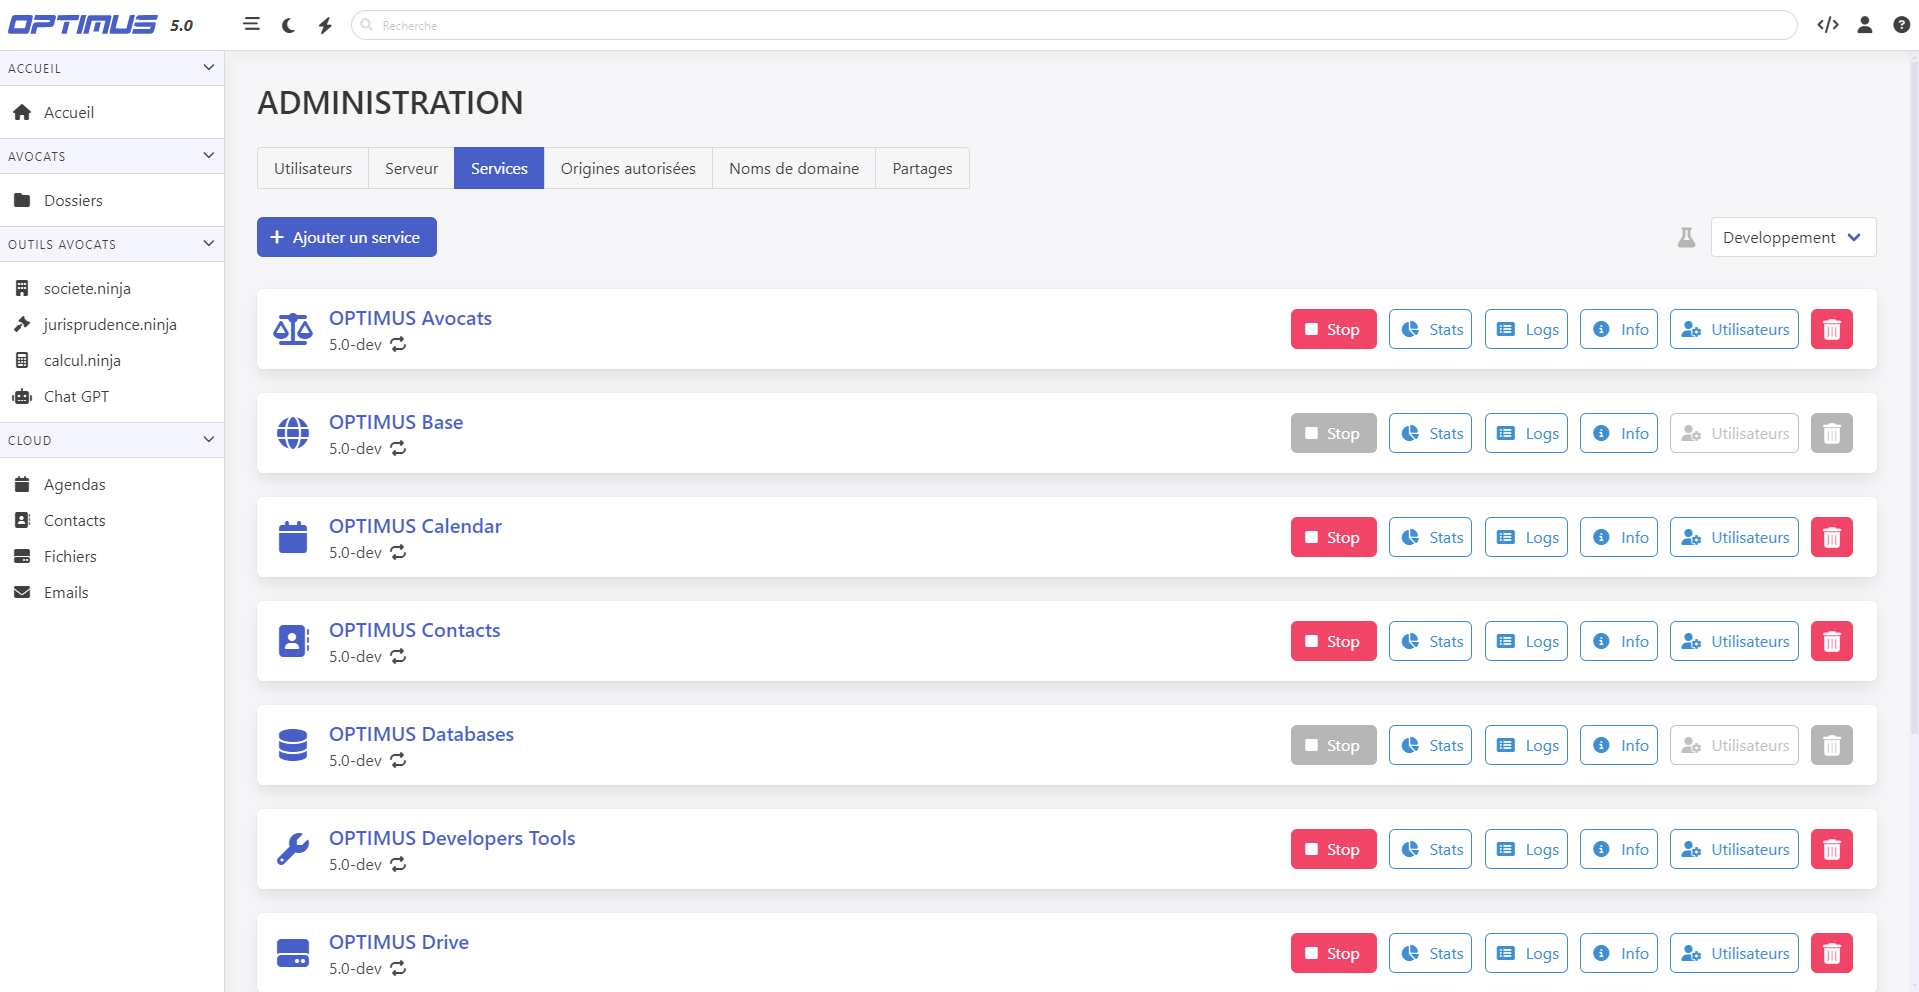Click the OPTIMUS Base globe icon
1919x992 pixels.
click(293, 433)
